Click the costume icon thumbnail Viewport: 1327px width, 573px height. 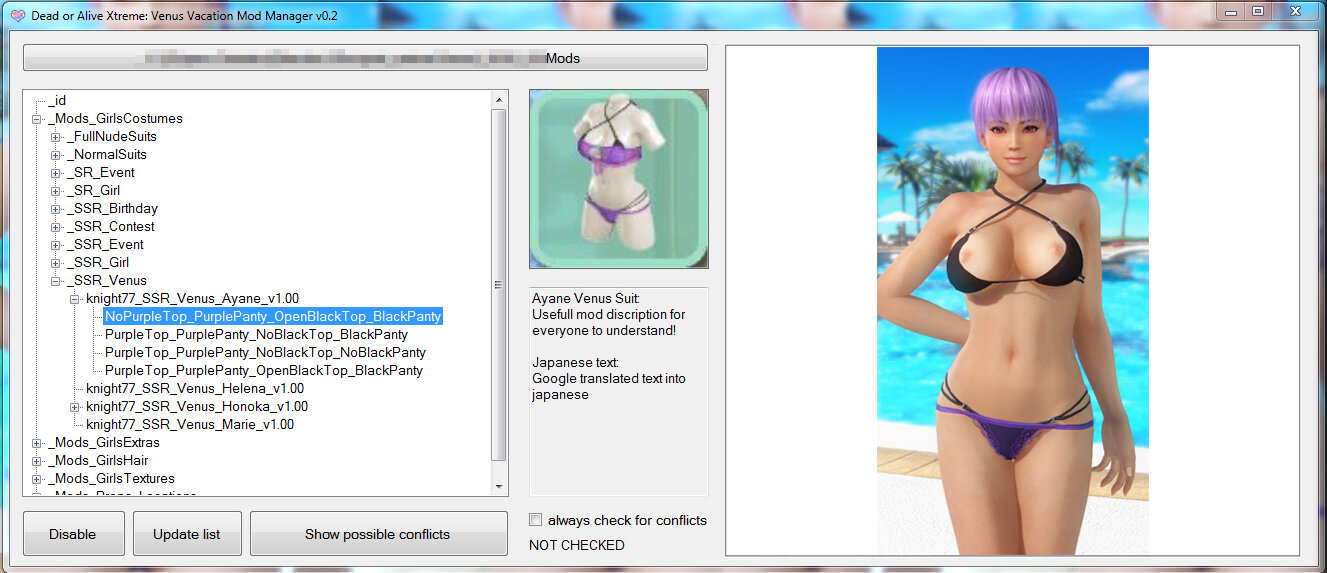pyautogui.click(x=619, y=179)
